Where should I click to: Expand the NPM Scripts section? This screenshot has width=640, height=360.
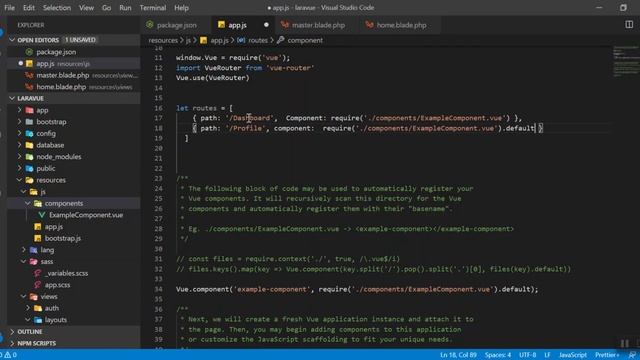click(12, 343)
